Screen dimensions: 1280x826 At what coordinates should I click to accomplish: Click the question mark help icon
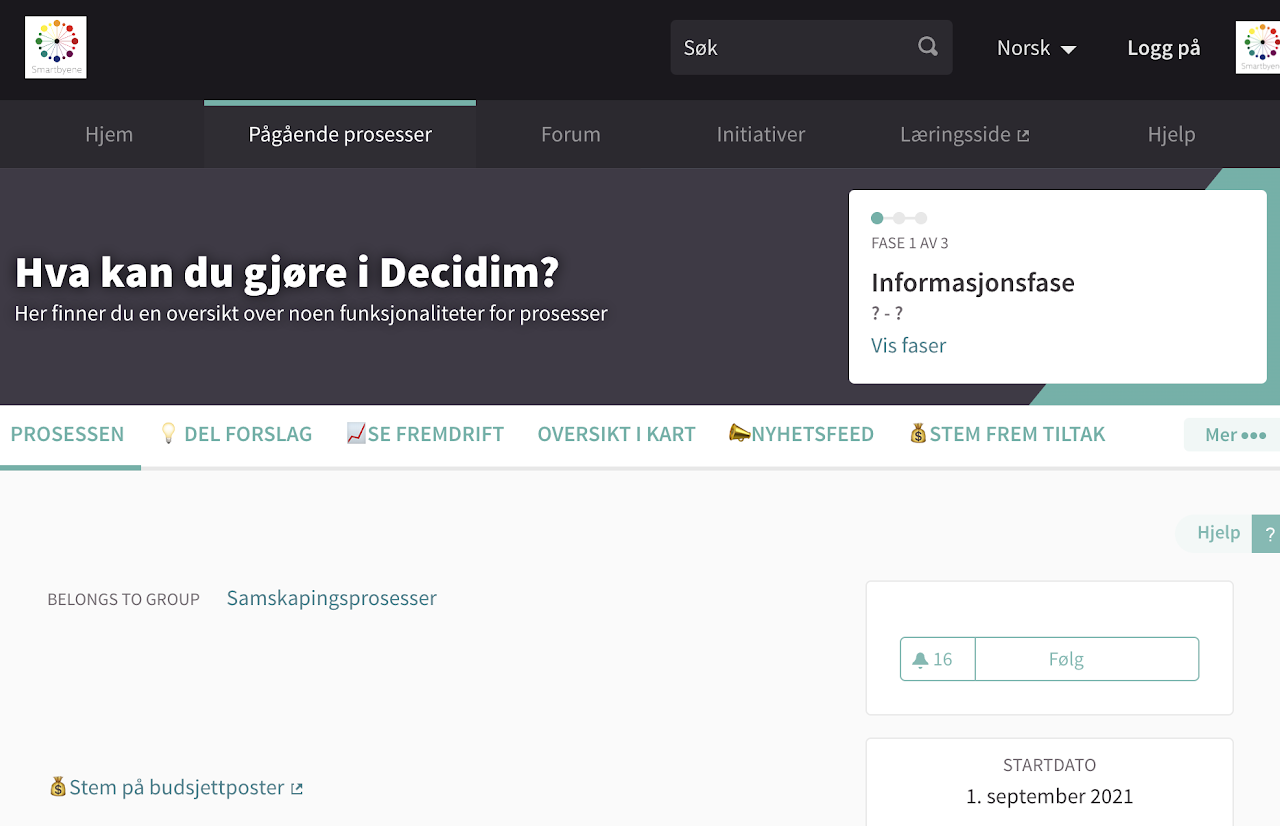tap(1266, 534)
